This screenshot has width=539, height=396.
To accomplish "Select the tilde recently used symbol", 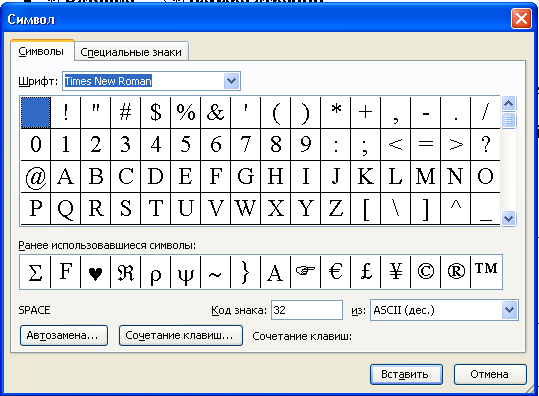I will (x=216, y=272).
